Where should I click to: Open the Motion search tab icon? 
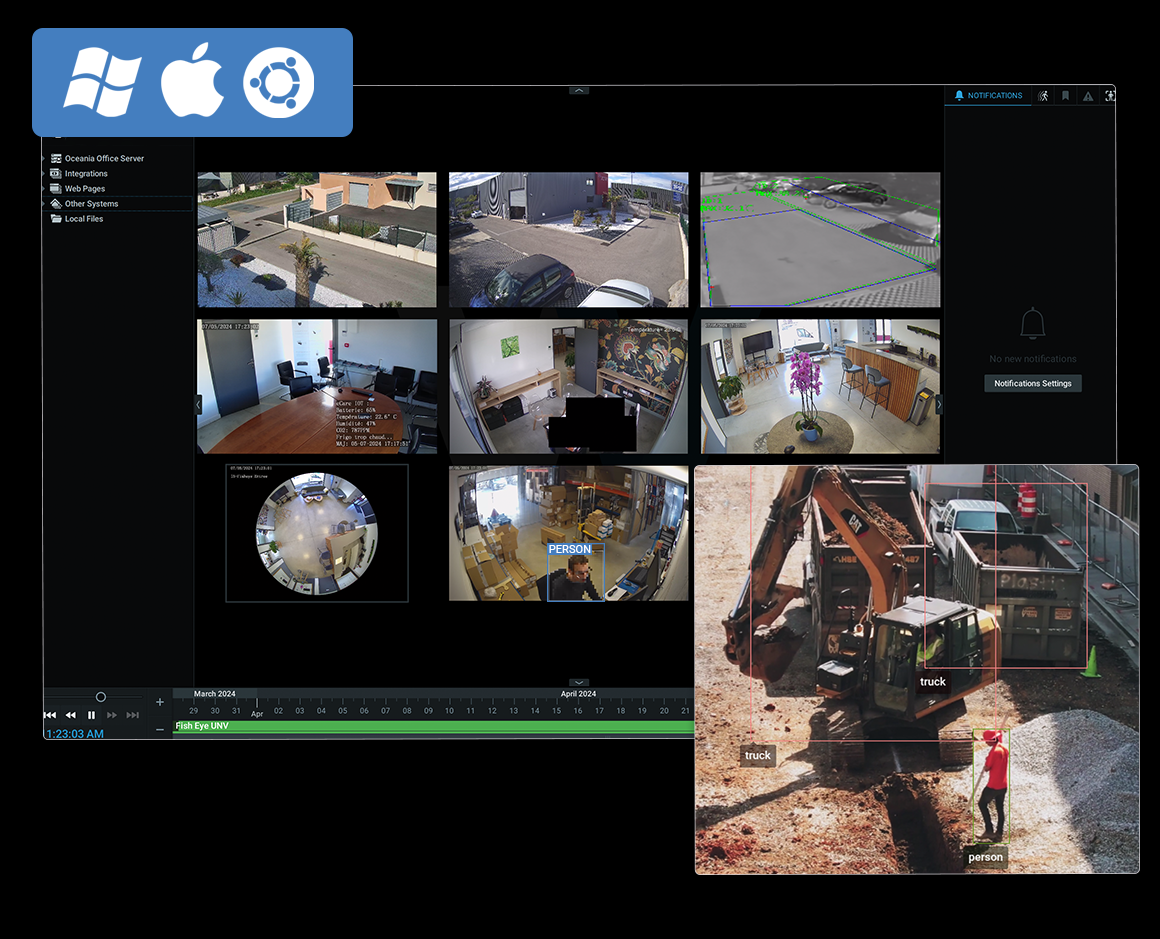1043,96
